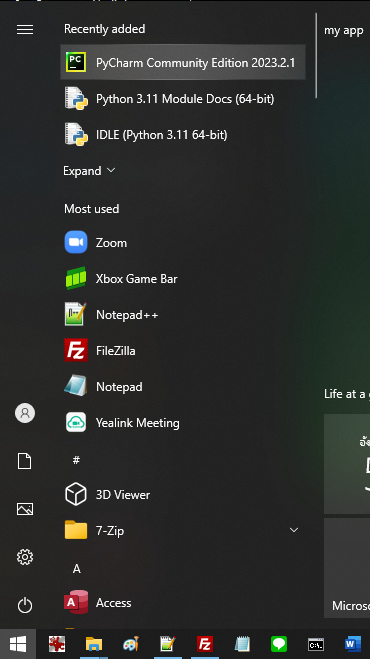
Task: Open FileZilla in the Most used list
Action: click(x=183, y=351)
